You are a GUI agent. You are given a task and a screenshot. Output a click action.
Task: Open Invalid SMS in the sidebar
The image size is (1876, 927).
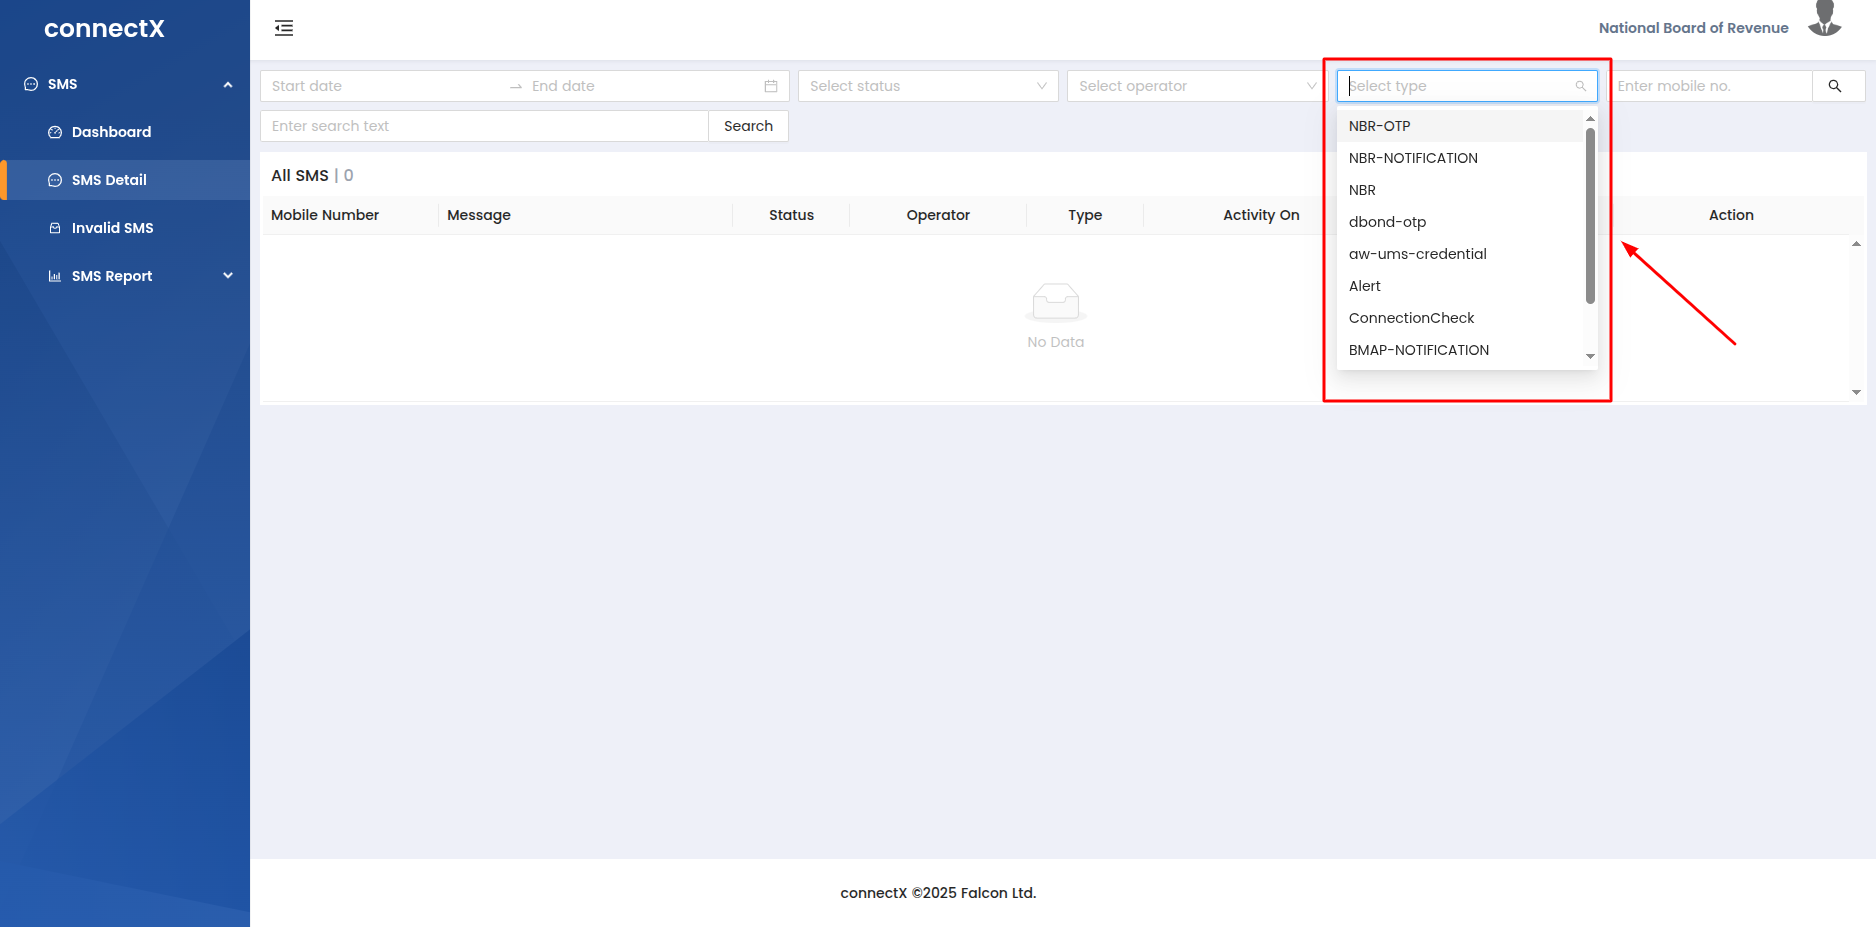tap(112, 228)
